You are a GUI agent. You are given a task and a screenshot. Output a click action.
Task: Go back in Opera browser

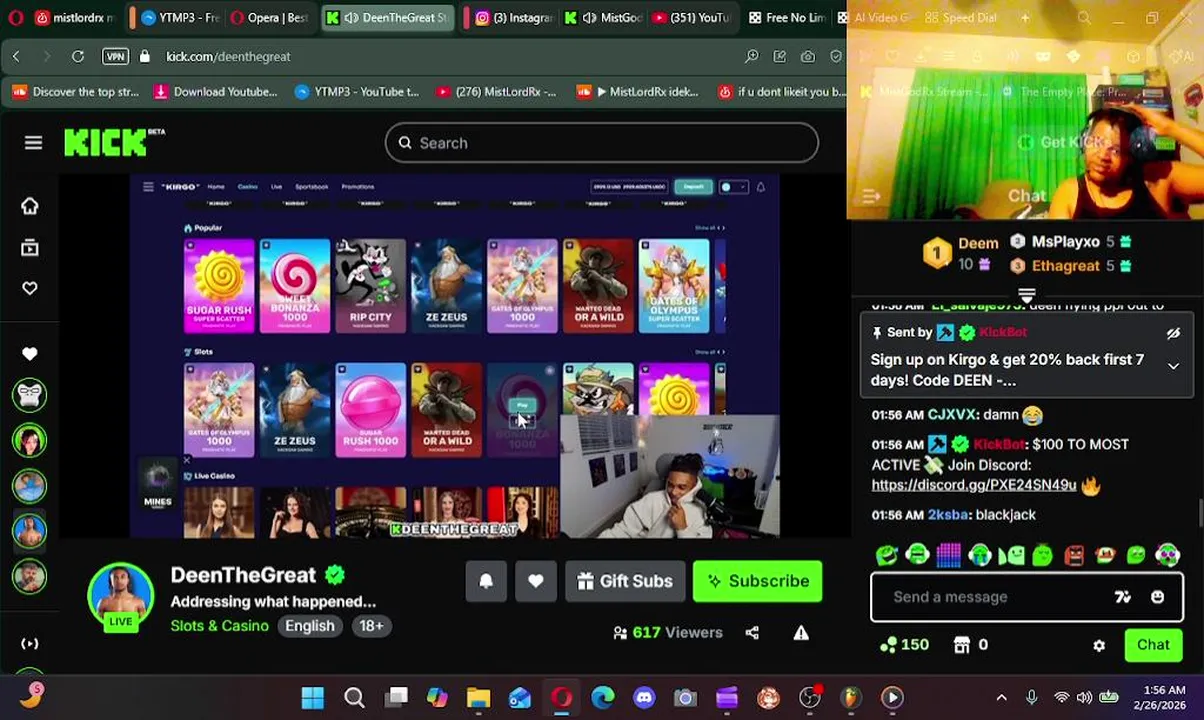click(x=16, y=56)
